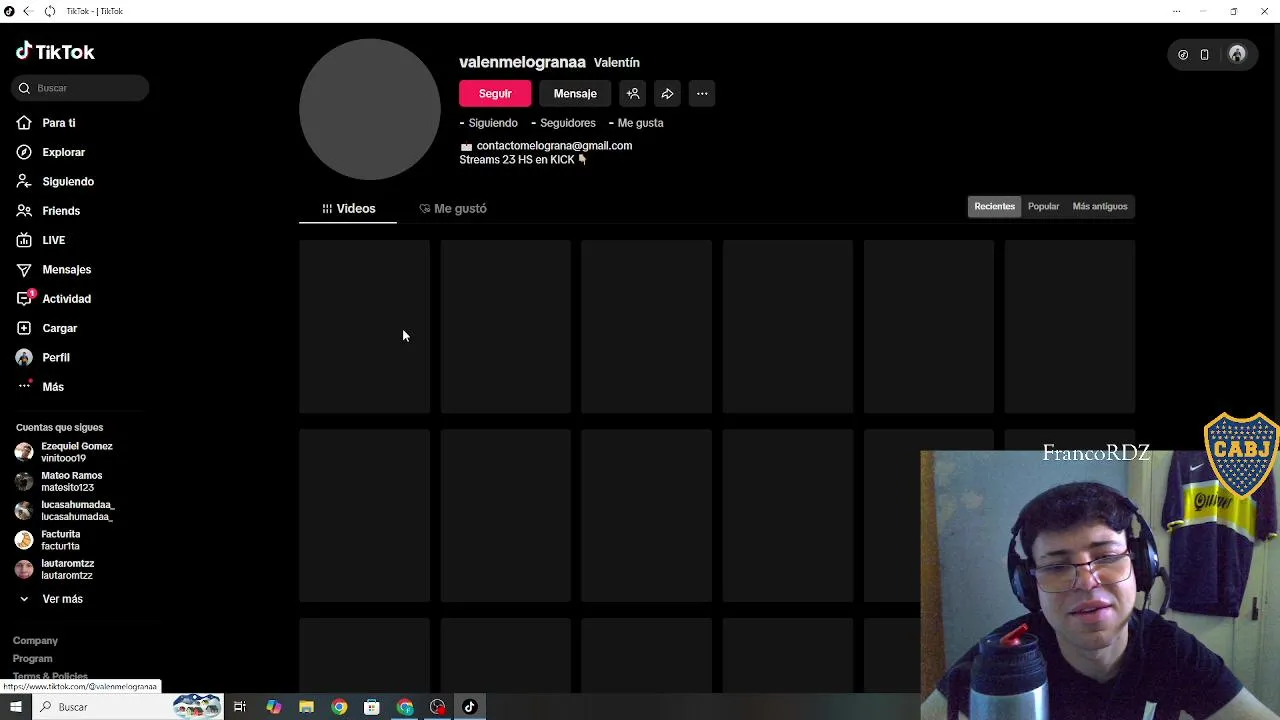The image size is (1280, 720).
Task: Click the Windows taskbar Buscar search box
Action: point(129,707)
